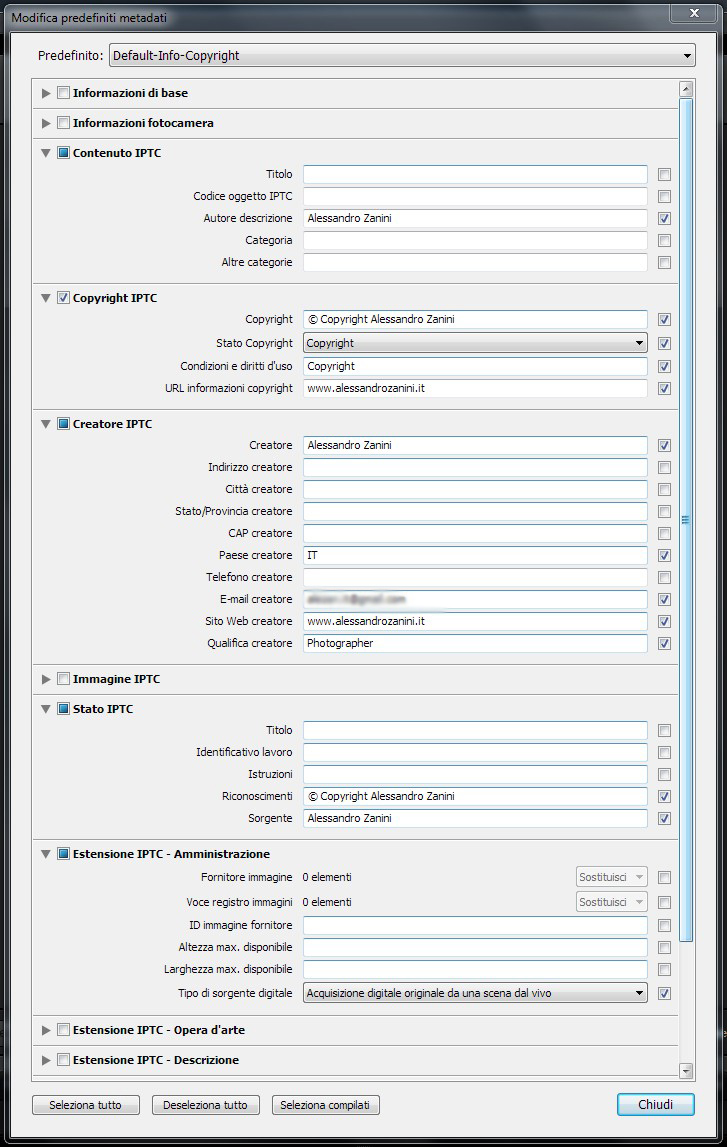This screenshot has height=1147, width=727.
Task: Expand the Informazioni di base section
Action: (x=46, y=93)
